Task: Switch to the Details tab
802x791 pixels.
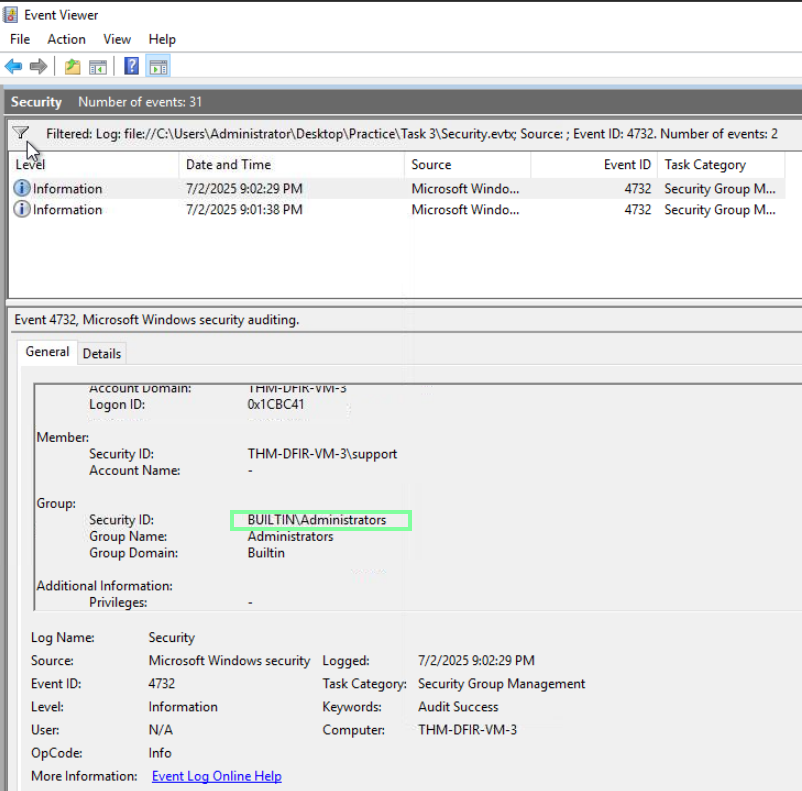Action: 101,353
